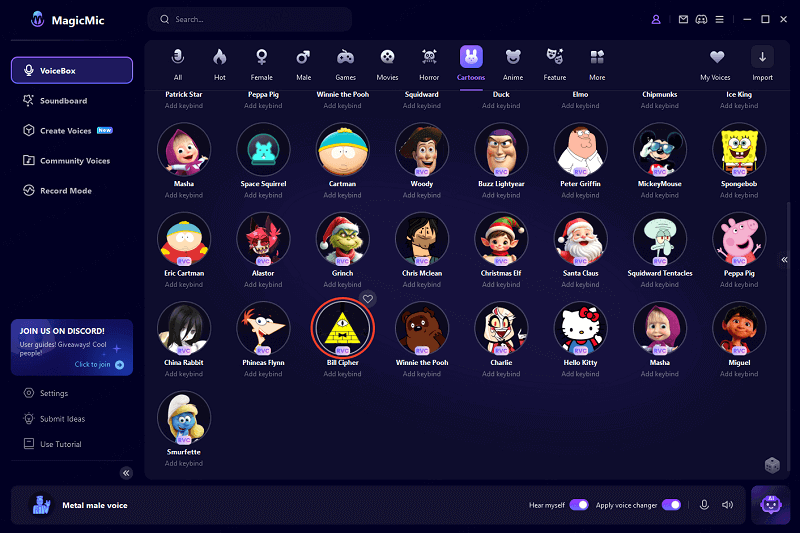800x533 pixels.
Task: Favorite Bill Cipher with heart icon
Action: [368, 298]
